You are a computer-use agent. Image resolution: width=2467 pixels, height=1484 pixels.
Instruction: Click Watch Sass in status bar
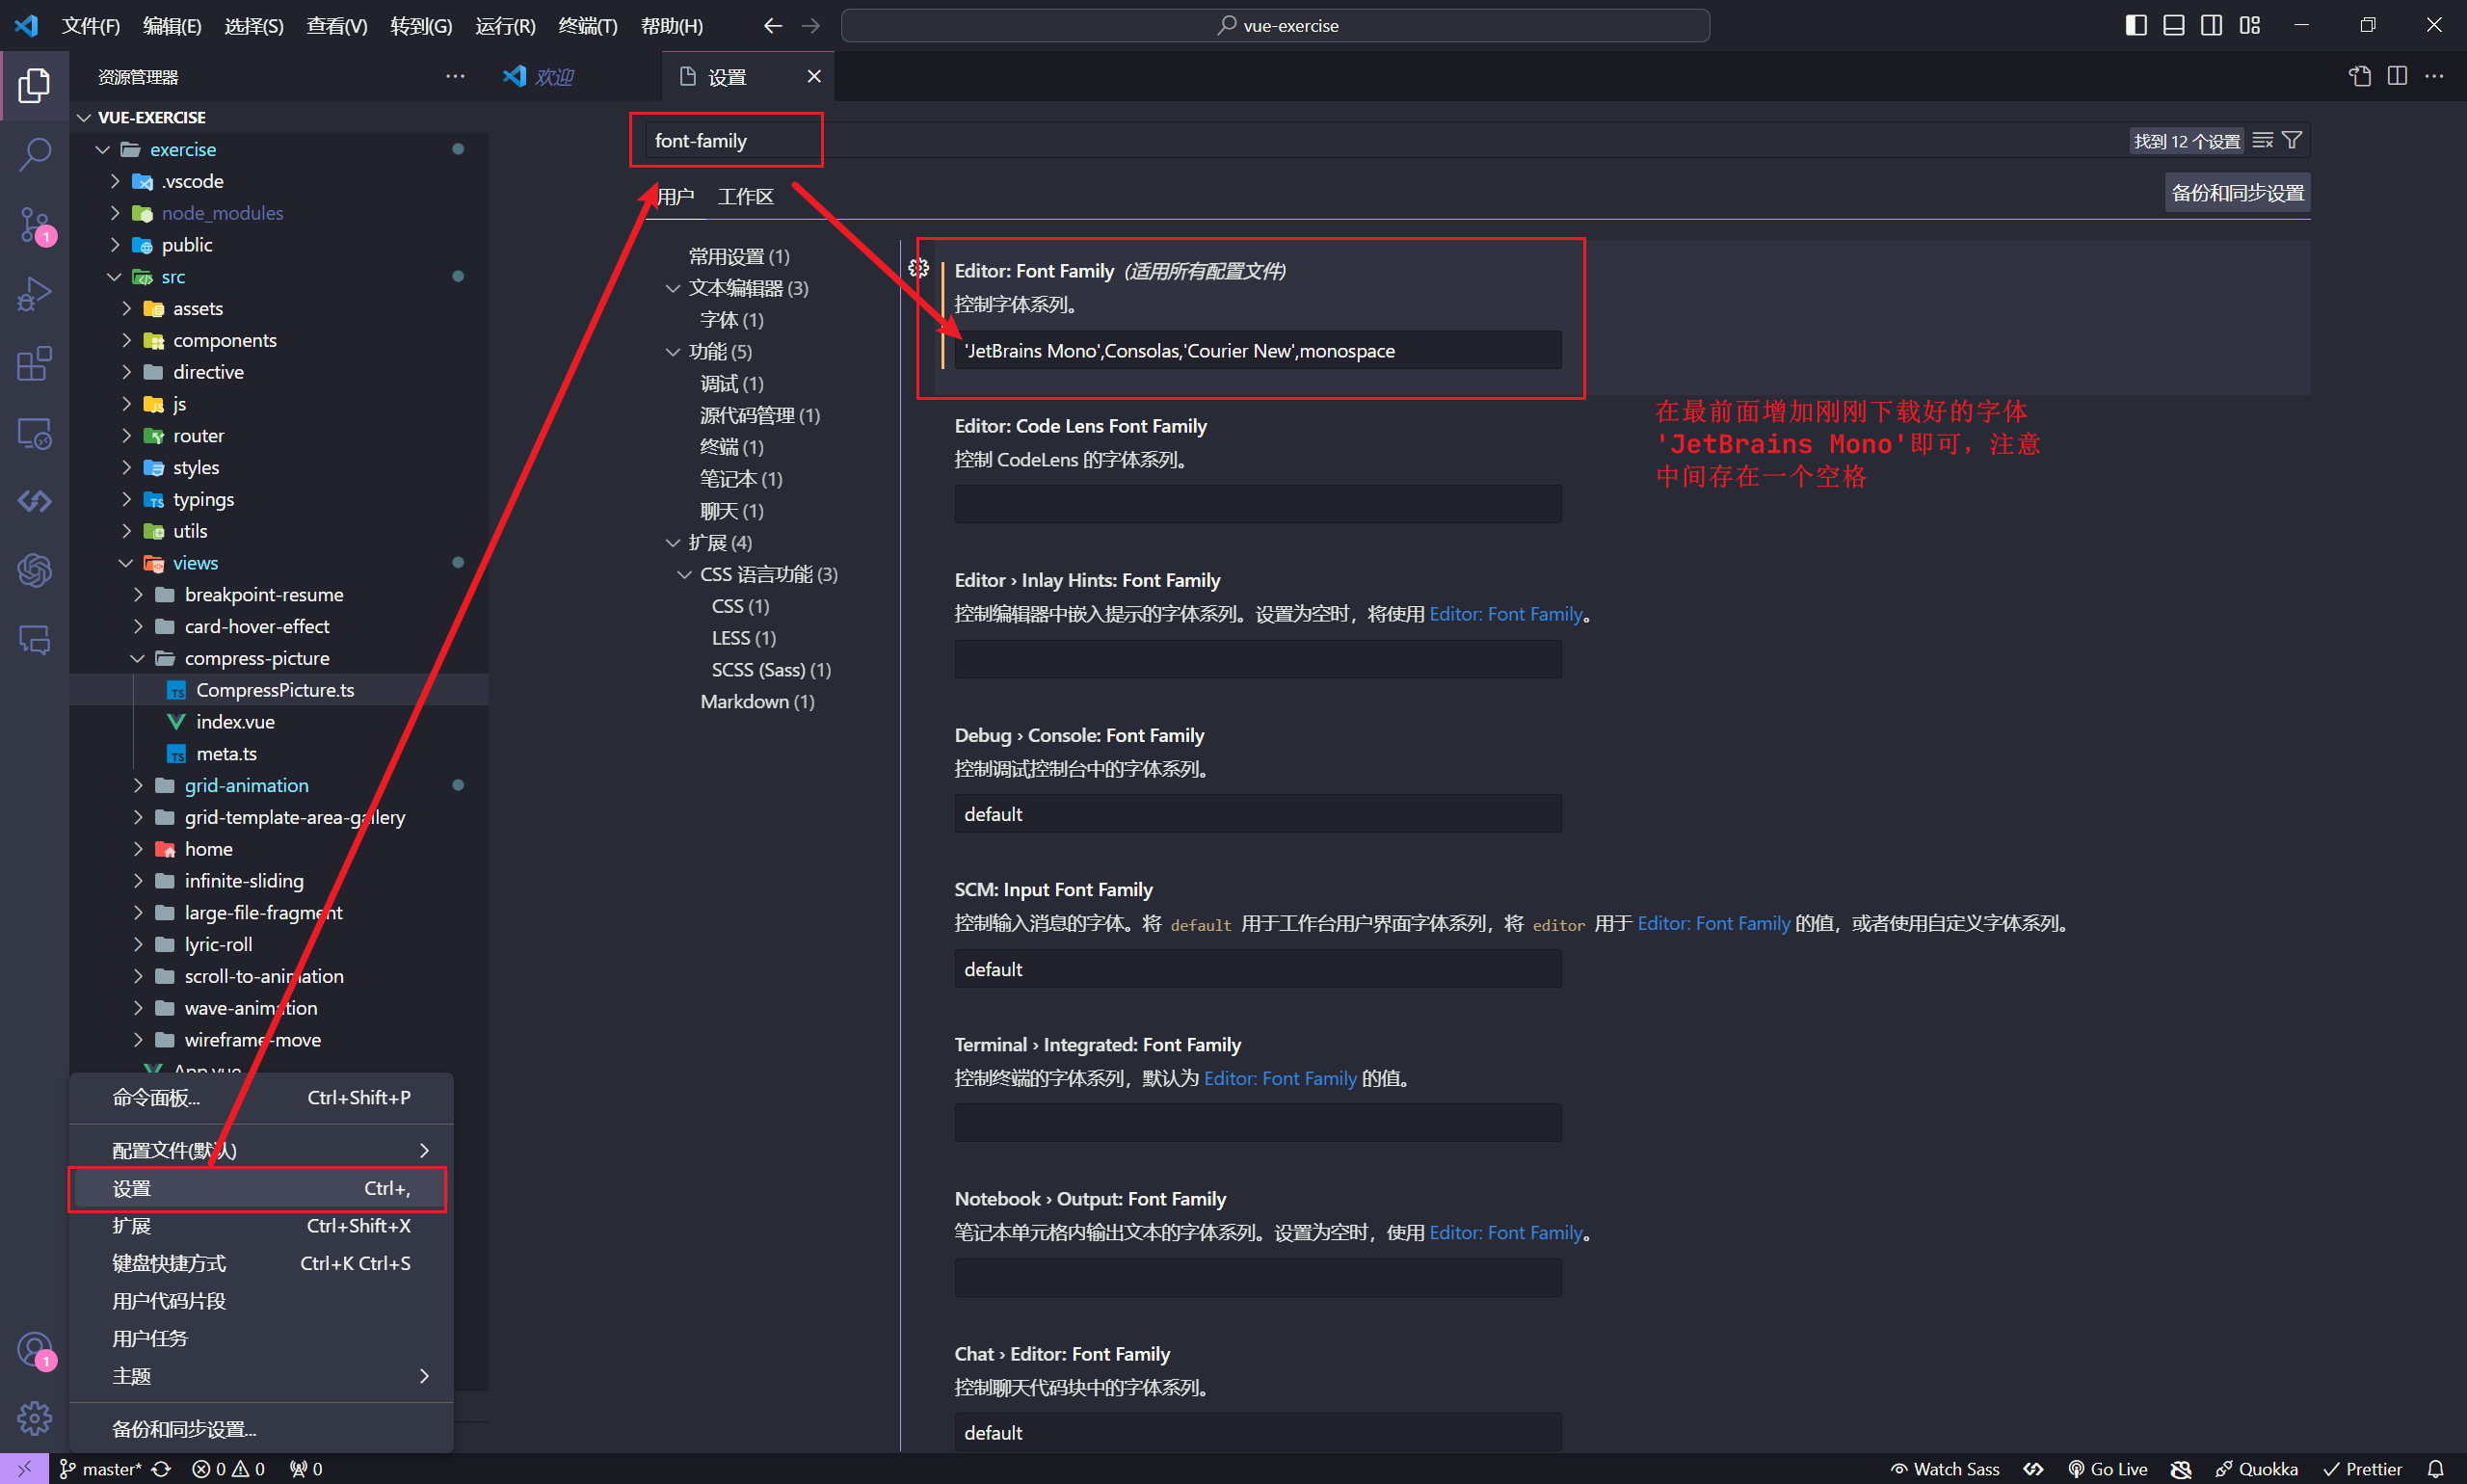[x=1945, y=1469]
